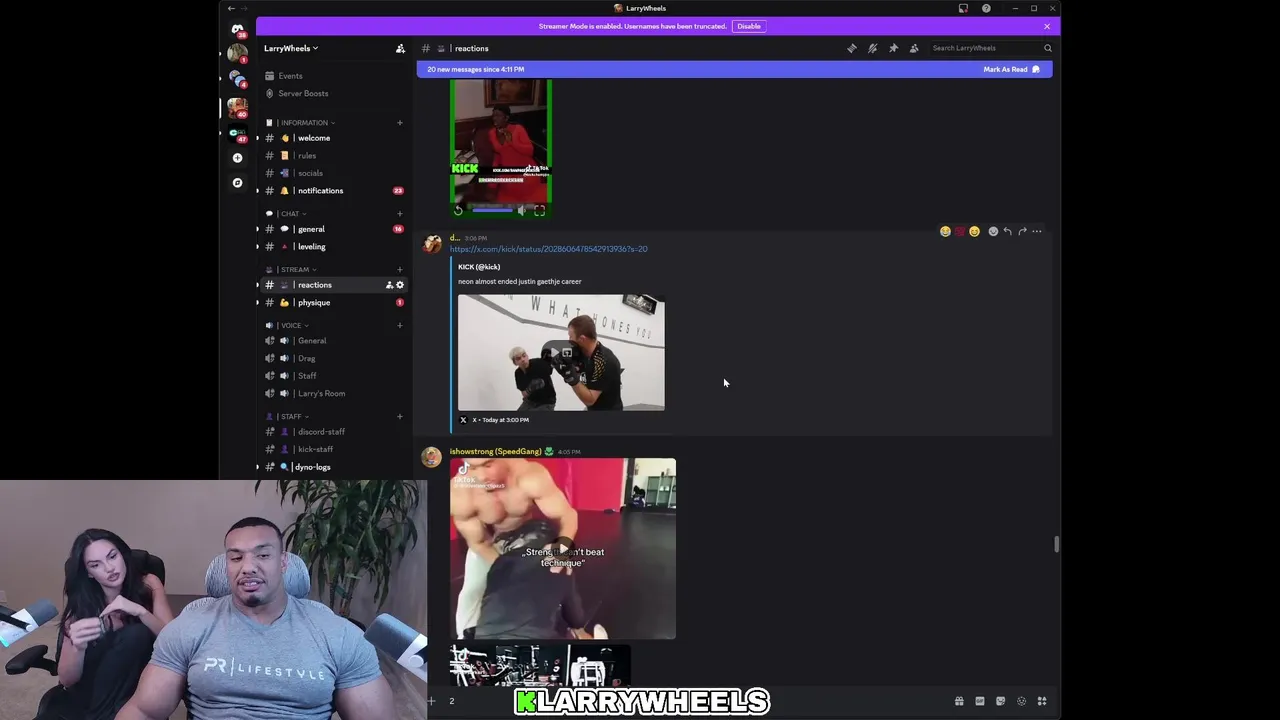The width and height of the screenshot is (1280, 720).
Task: Join the Drag voice channel
Action: (333, 358)
